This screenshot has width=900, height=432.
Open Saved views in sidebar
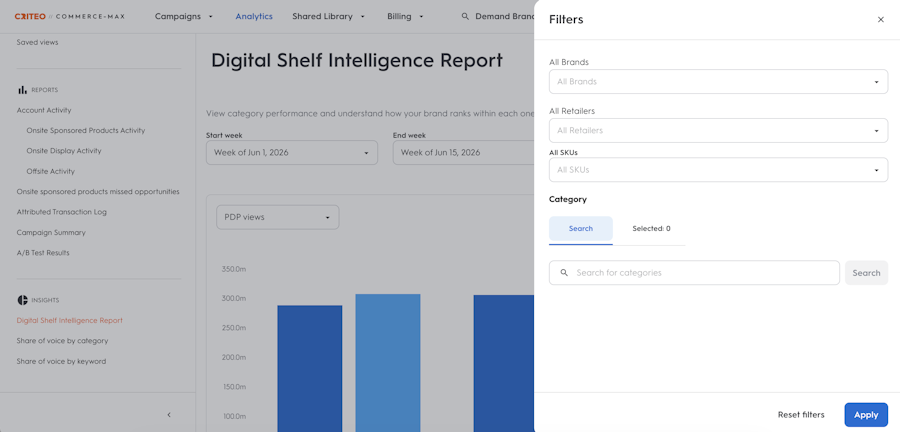pos(37,42)
